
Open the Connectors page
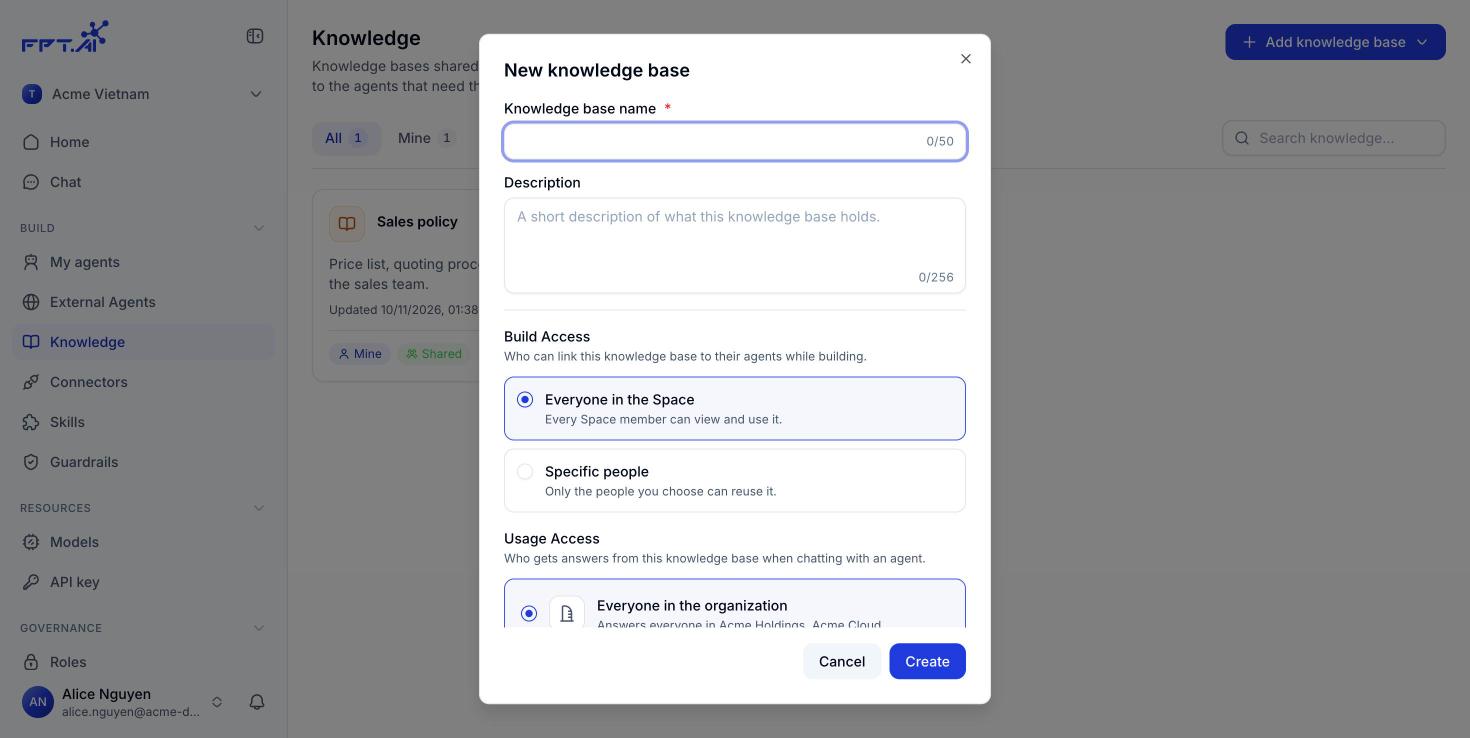143,382
